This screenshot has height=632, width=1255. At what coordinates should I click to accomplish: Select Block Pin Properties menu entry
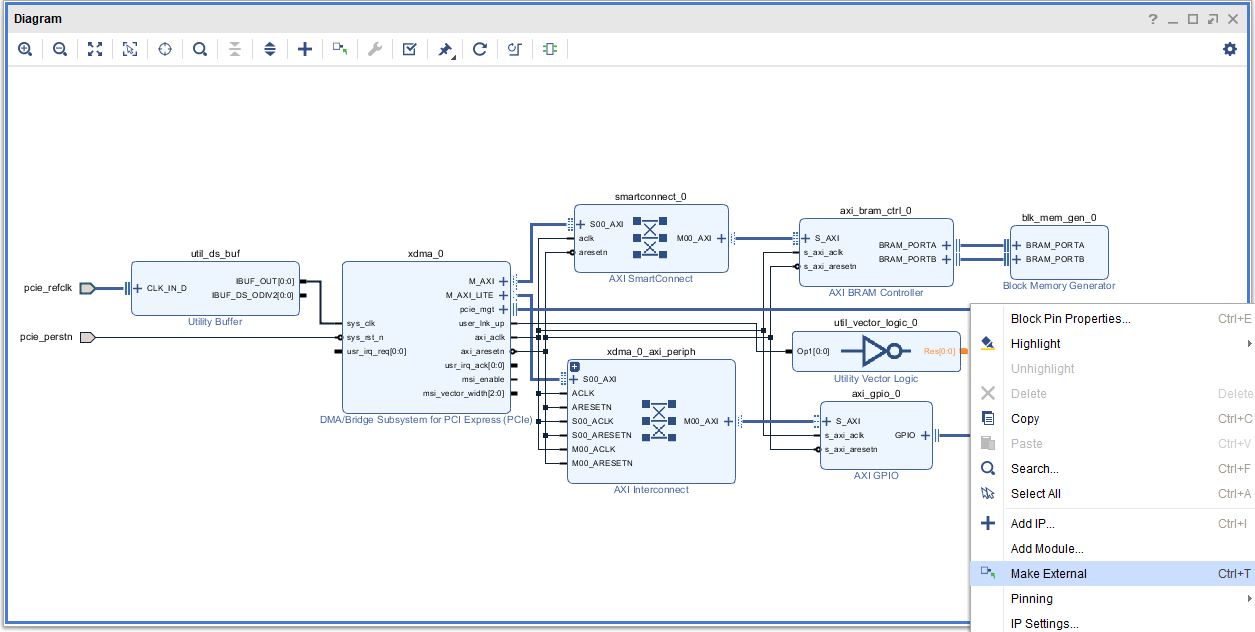tap(1070, 319)
